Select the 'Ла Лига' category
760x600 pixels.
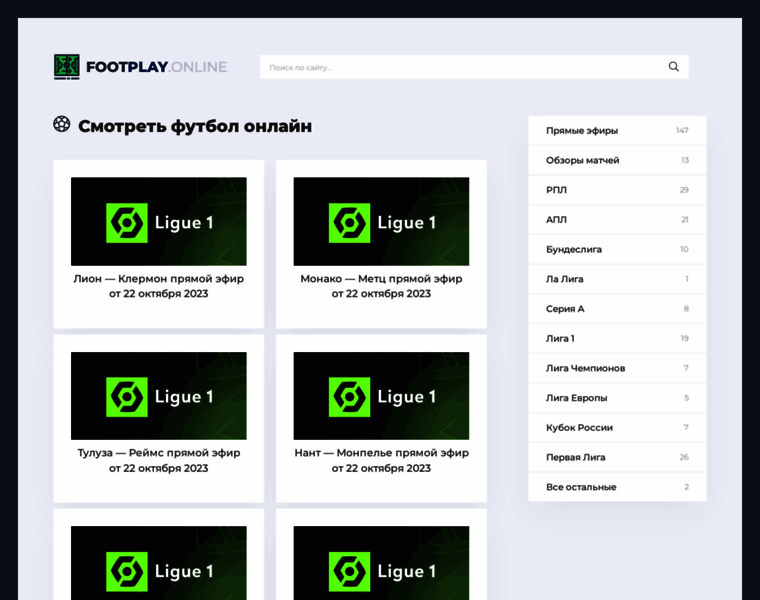(617, 279)
